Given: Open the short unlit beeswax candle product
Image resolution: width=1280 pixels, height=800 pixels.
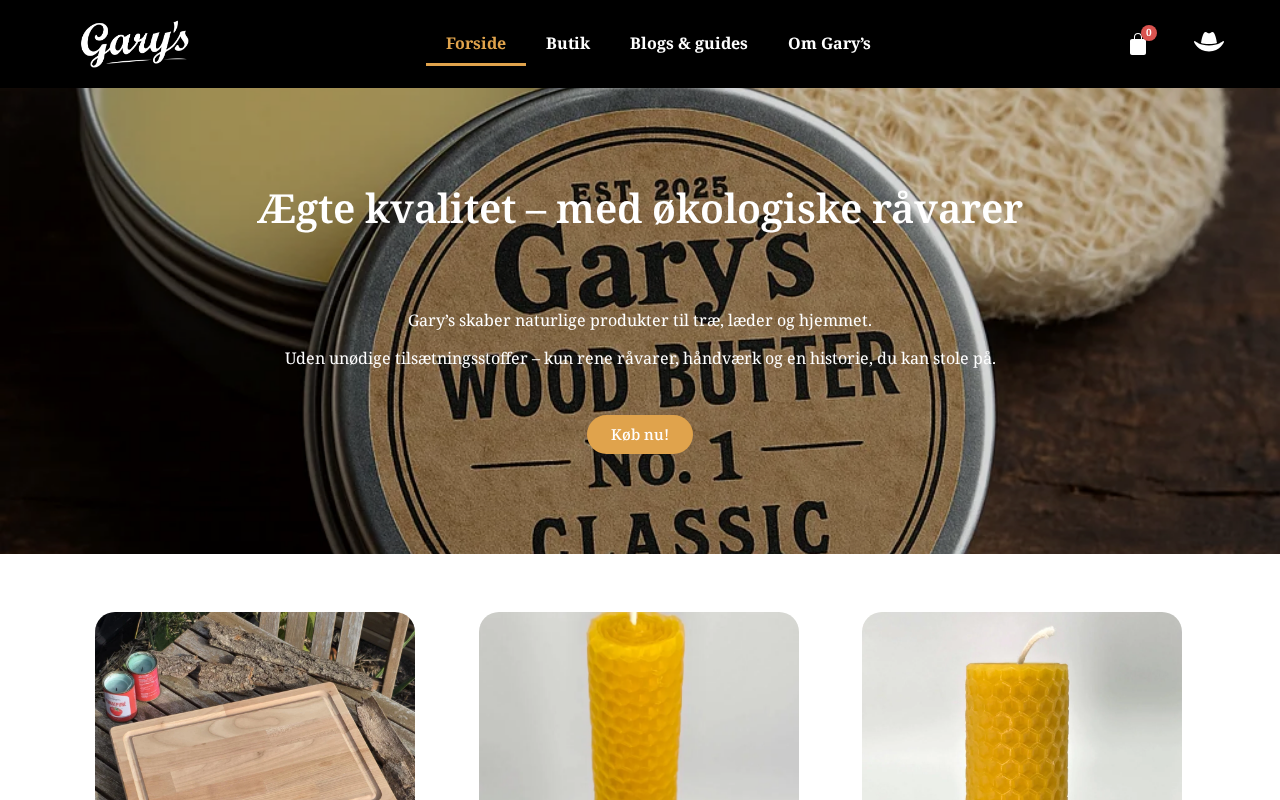Looking at the screenshot, I should coord(1022,706).
